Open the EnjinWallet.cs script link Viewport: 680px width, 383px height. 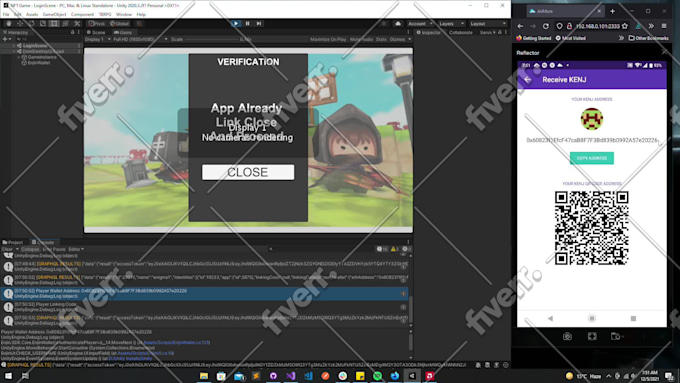click(x=176, y=342)
